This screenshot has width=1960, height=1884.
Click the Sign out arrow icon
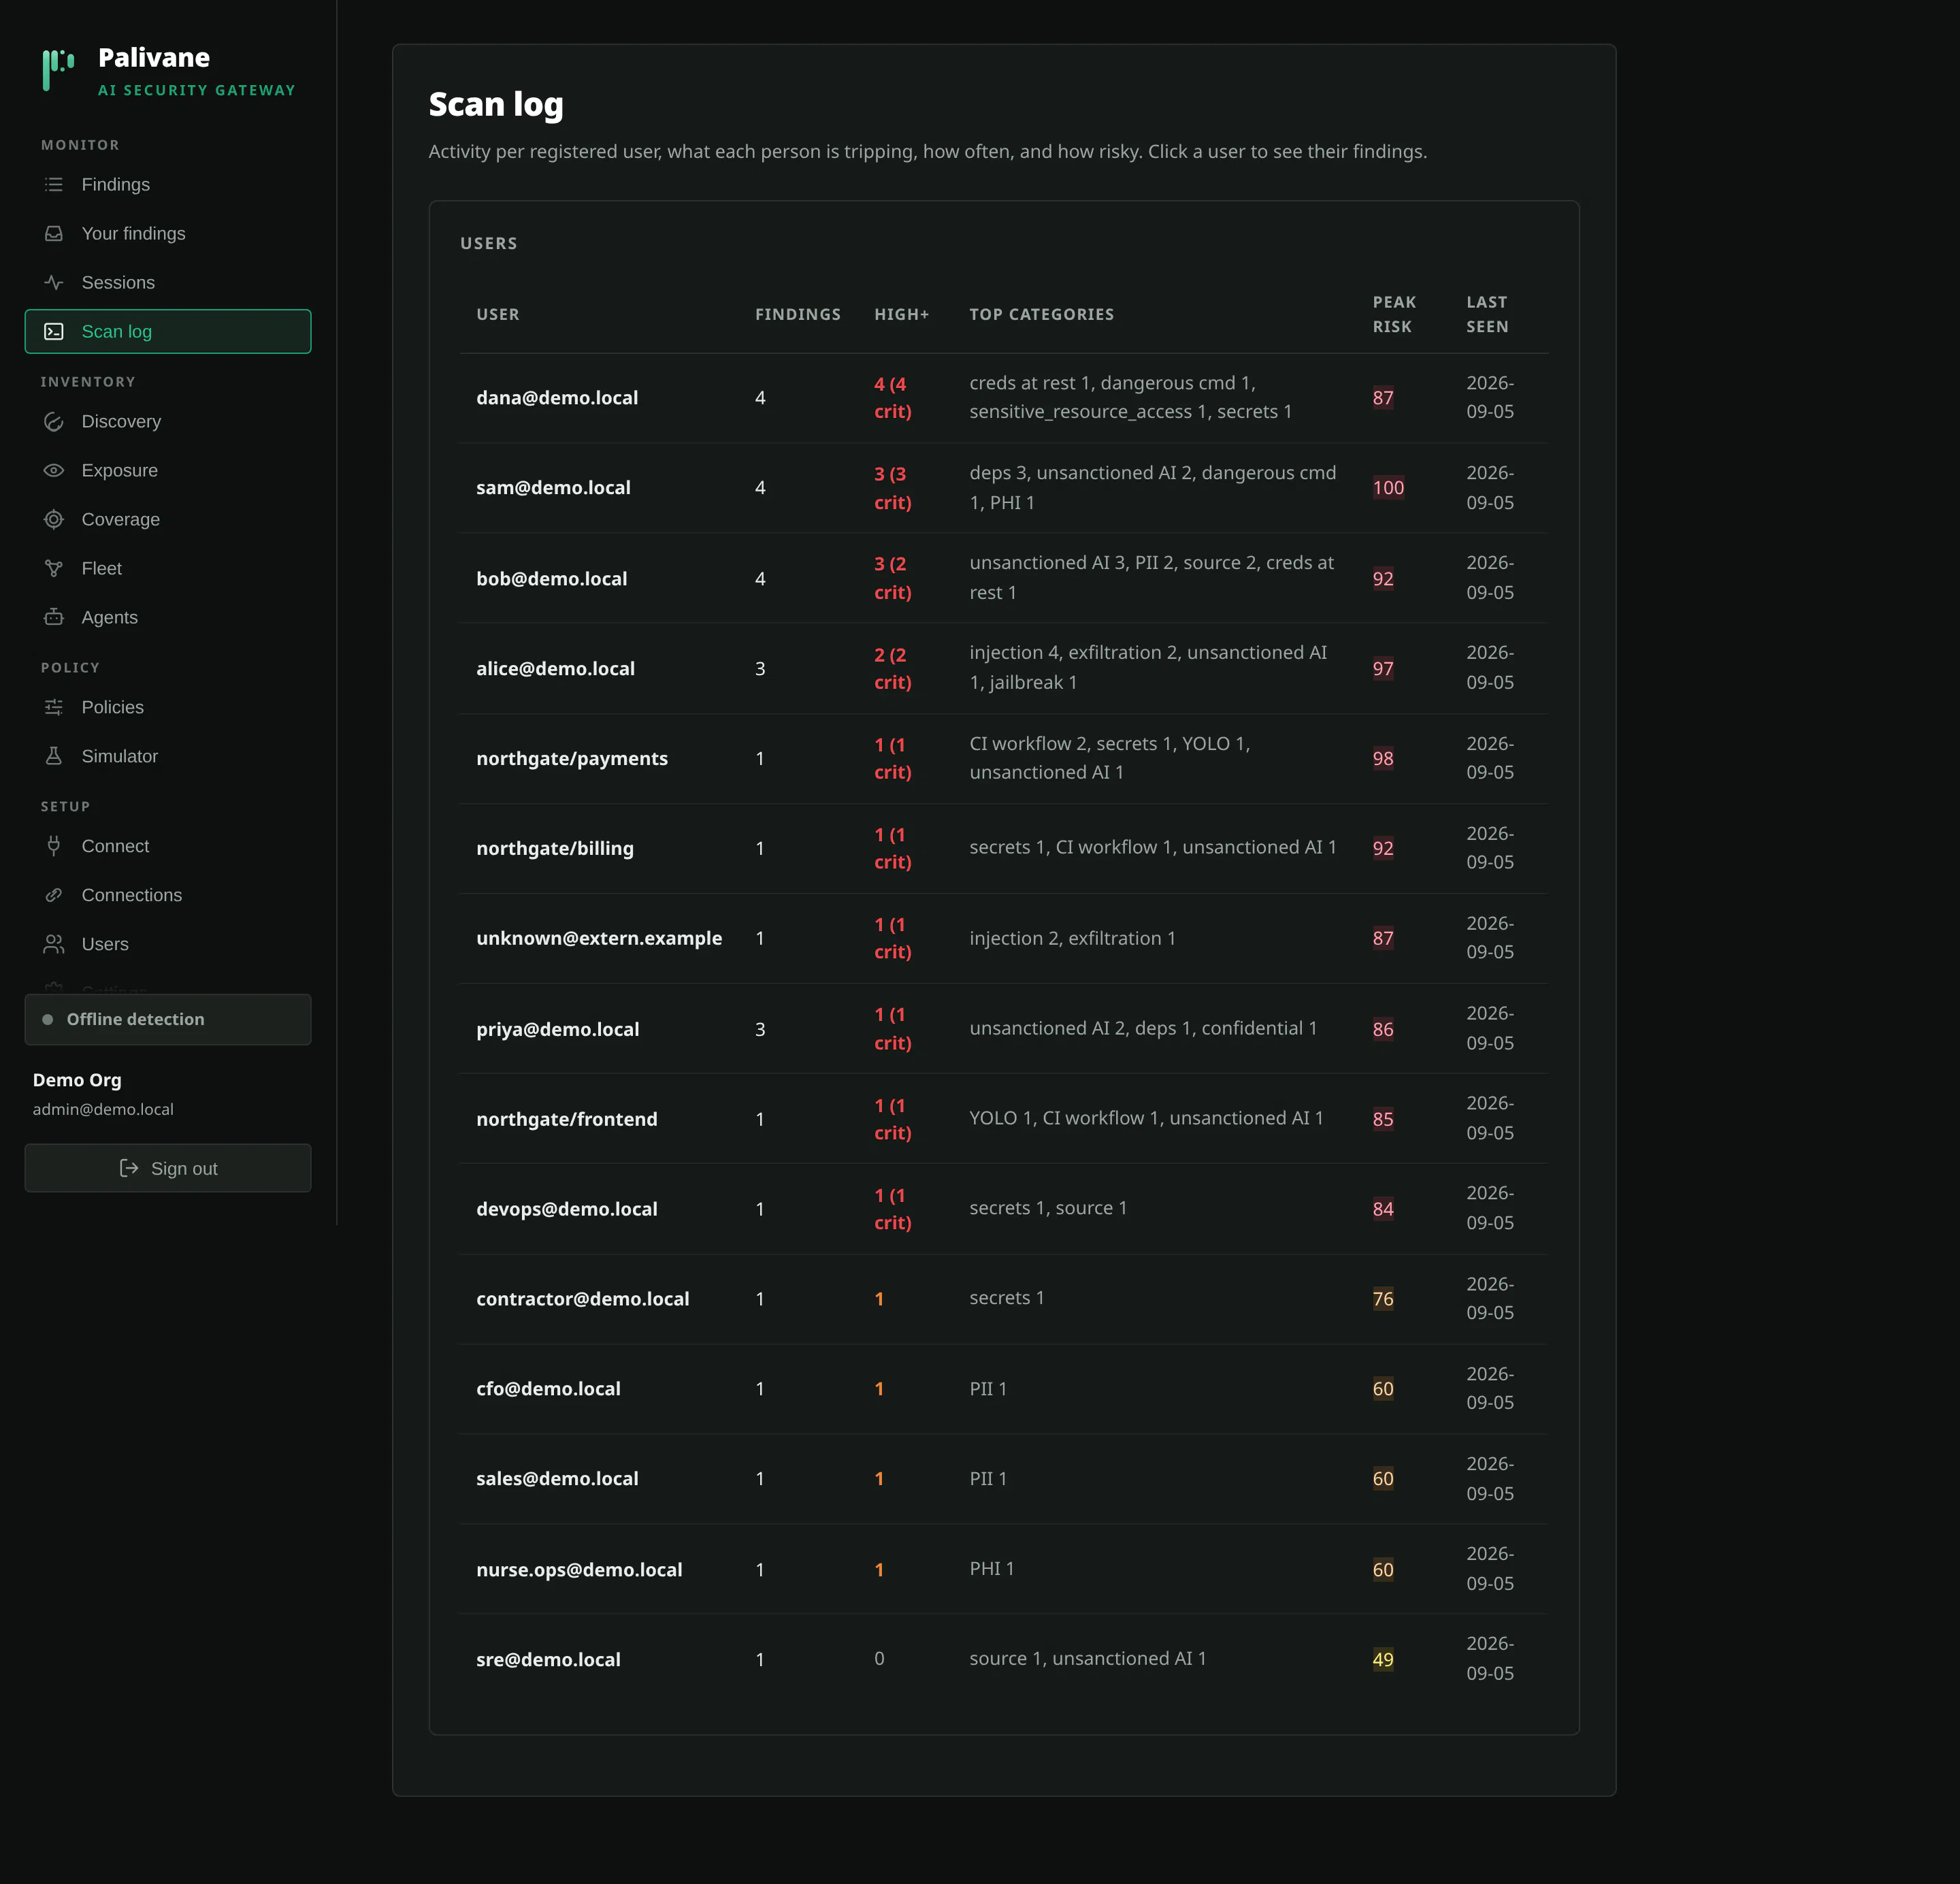[x=129, y=1169]
